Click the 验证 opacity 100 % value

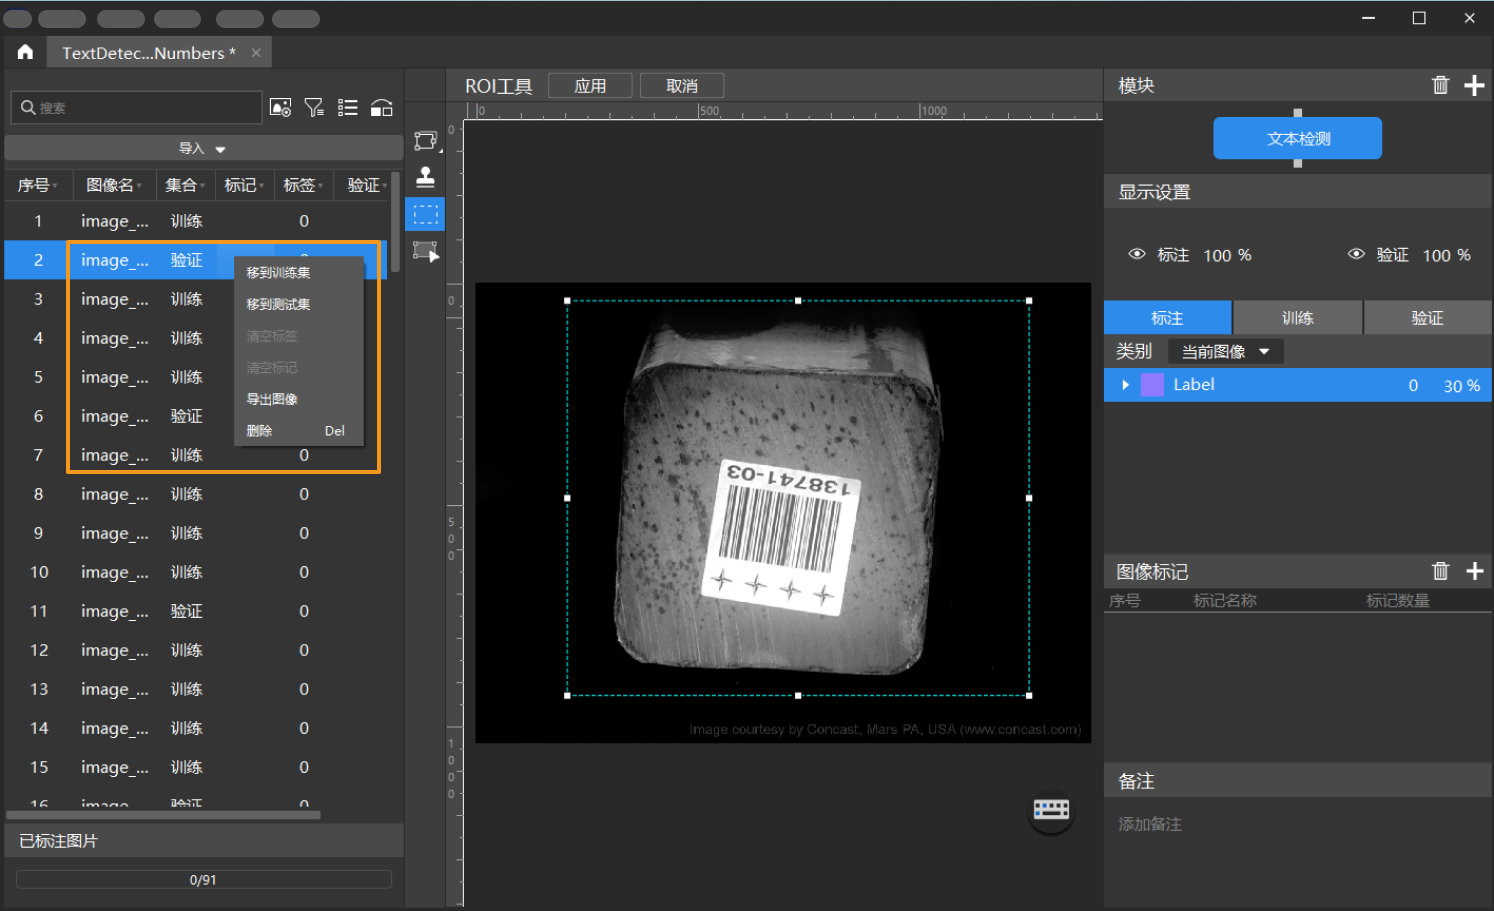[x=1446, y=255]
